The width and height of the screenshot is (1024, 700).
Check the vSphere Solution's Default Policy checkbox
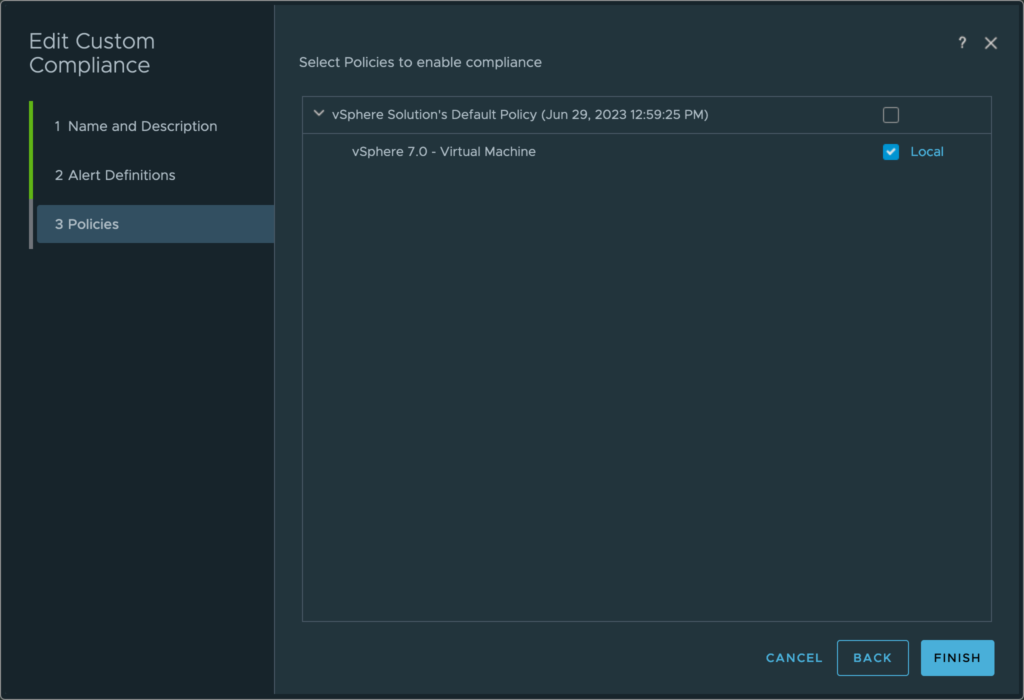(x=891, y=115)
